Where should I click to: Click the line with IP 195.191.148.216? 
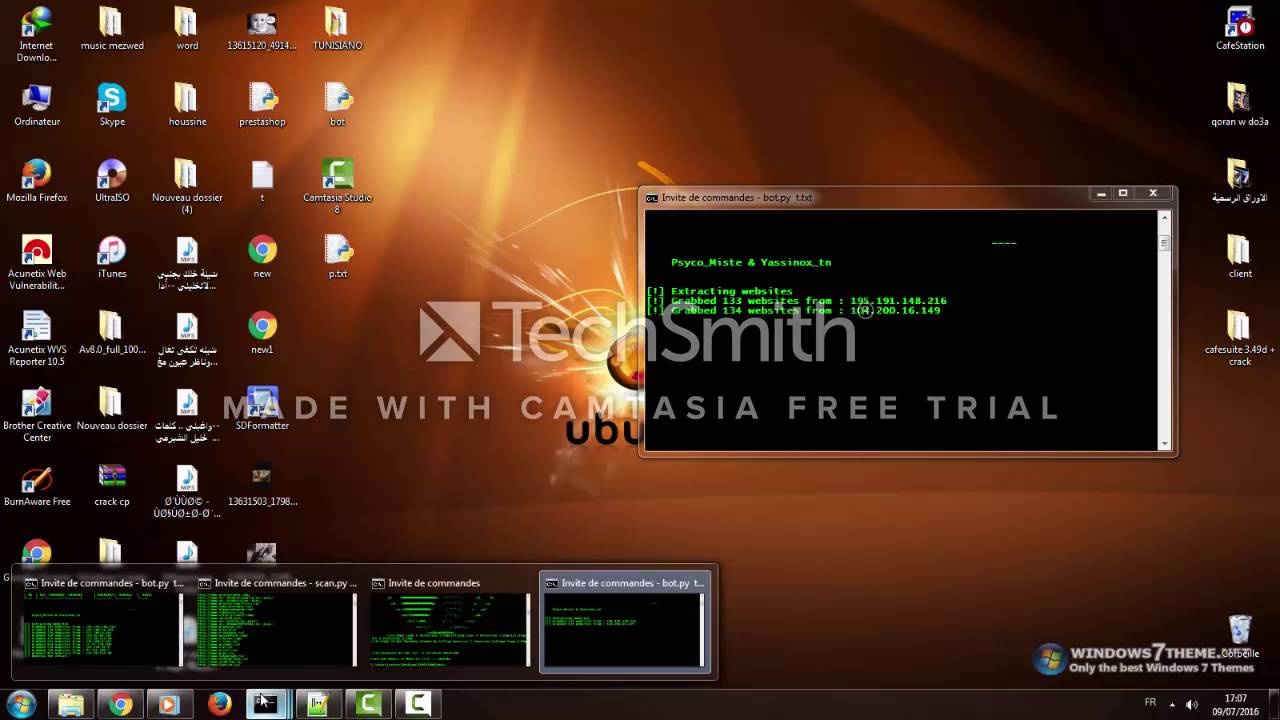pos(796,301)
